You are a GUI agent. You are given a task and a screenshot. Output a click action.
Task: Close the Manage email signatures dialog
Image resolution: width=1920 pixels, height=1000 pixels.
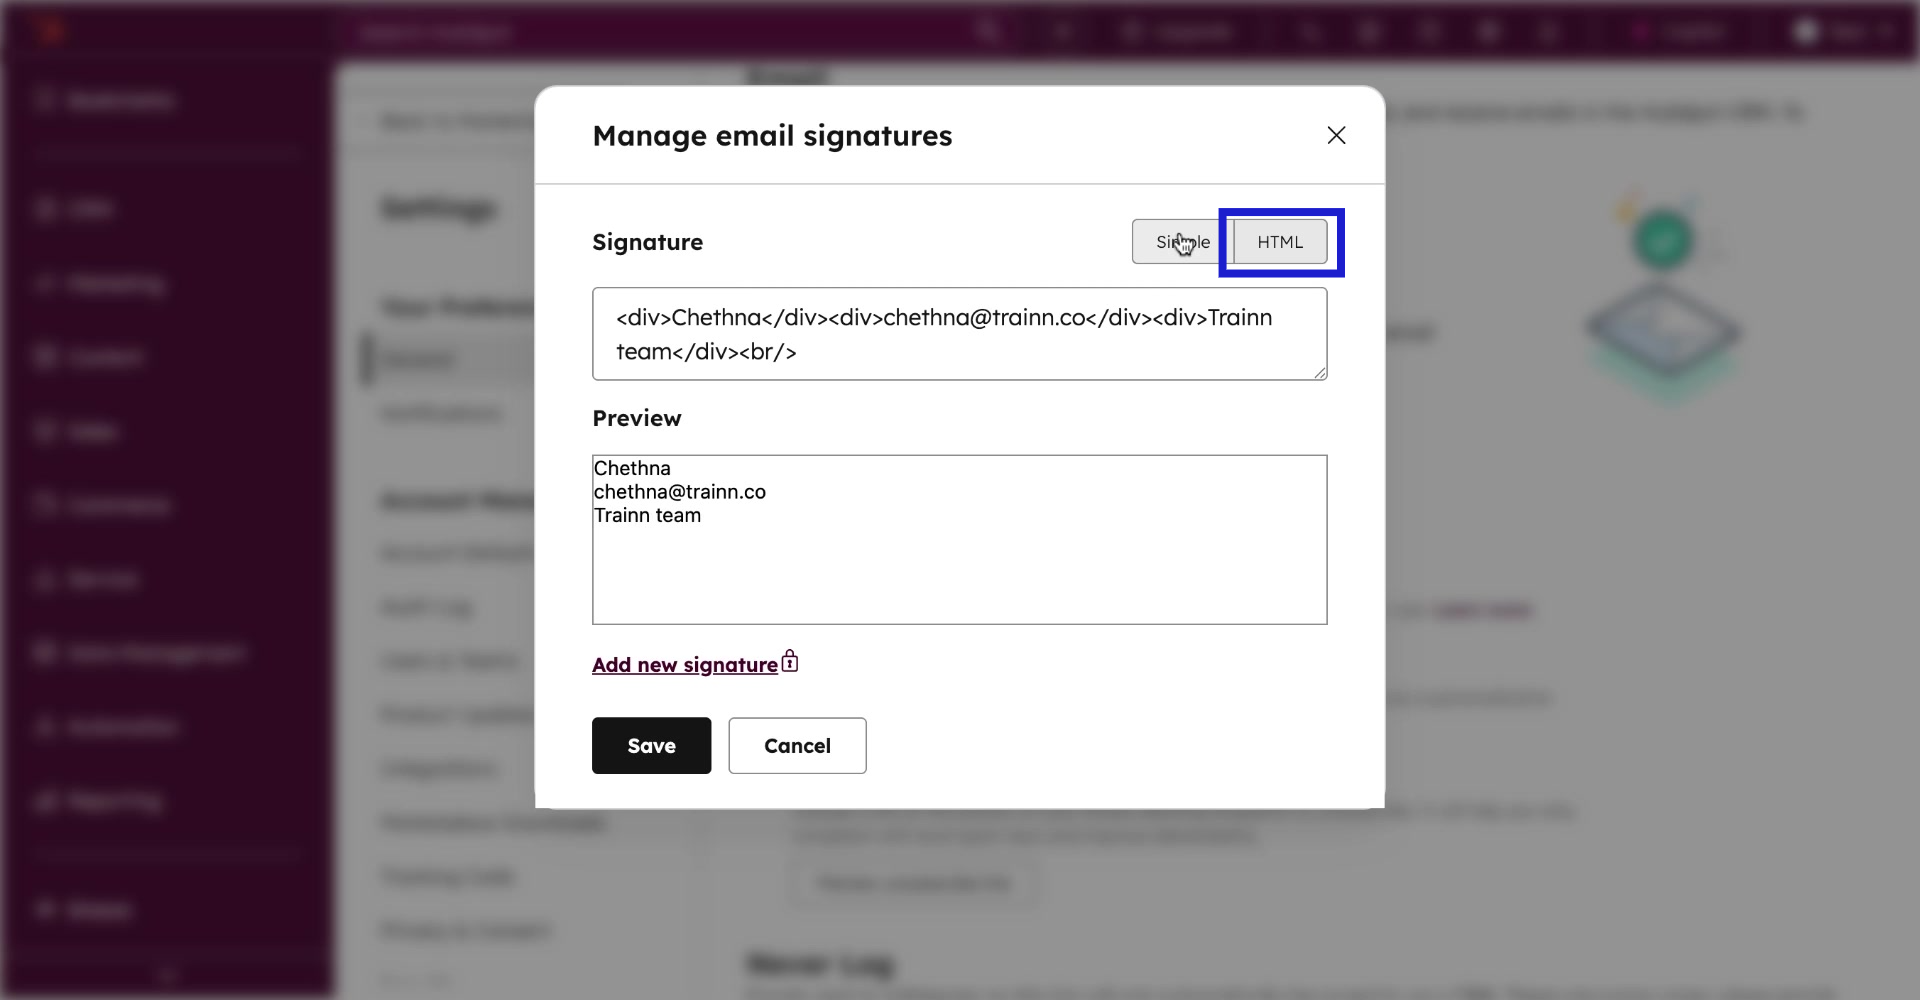pyautogui.click(x=1336, y=135)
